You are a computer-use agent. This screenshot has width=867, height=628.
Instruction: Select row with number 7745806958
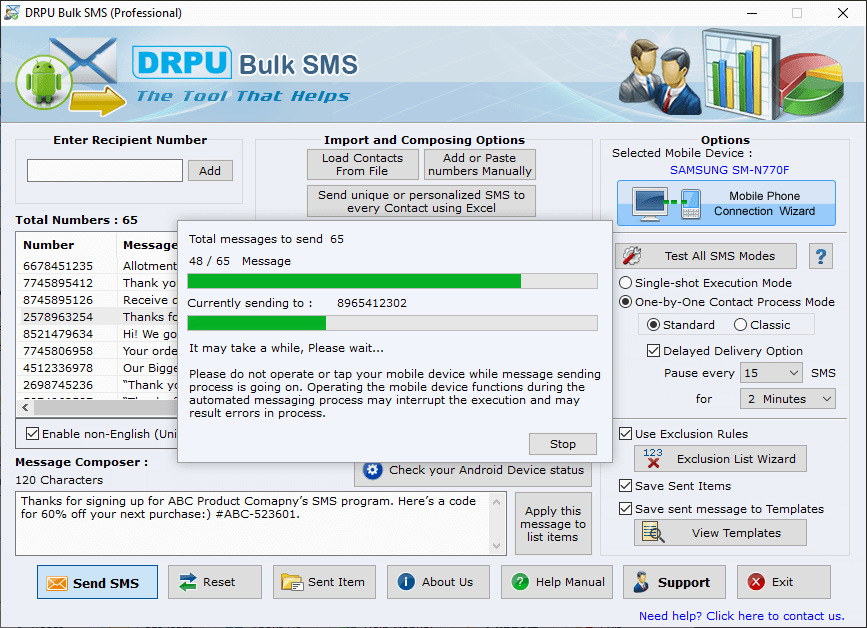97,351
